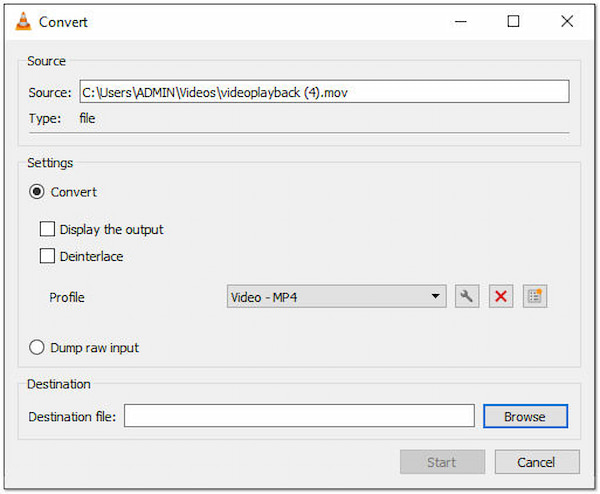Click the VLC cone icon in title bar
The height and width of the screenshot is (494, 600).
pos(23,21)
